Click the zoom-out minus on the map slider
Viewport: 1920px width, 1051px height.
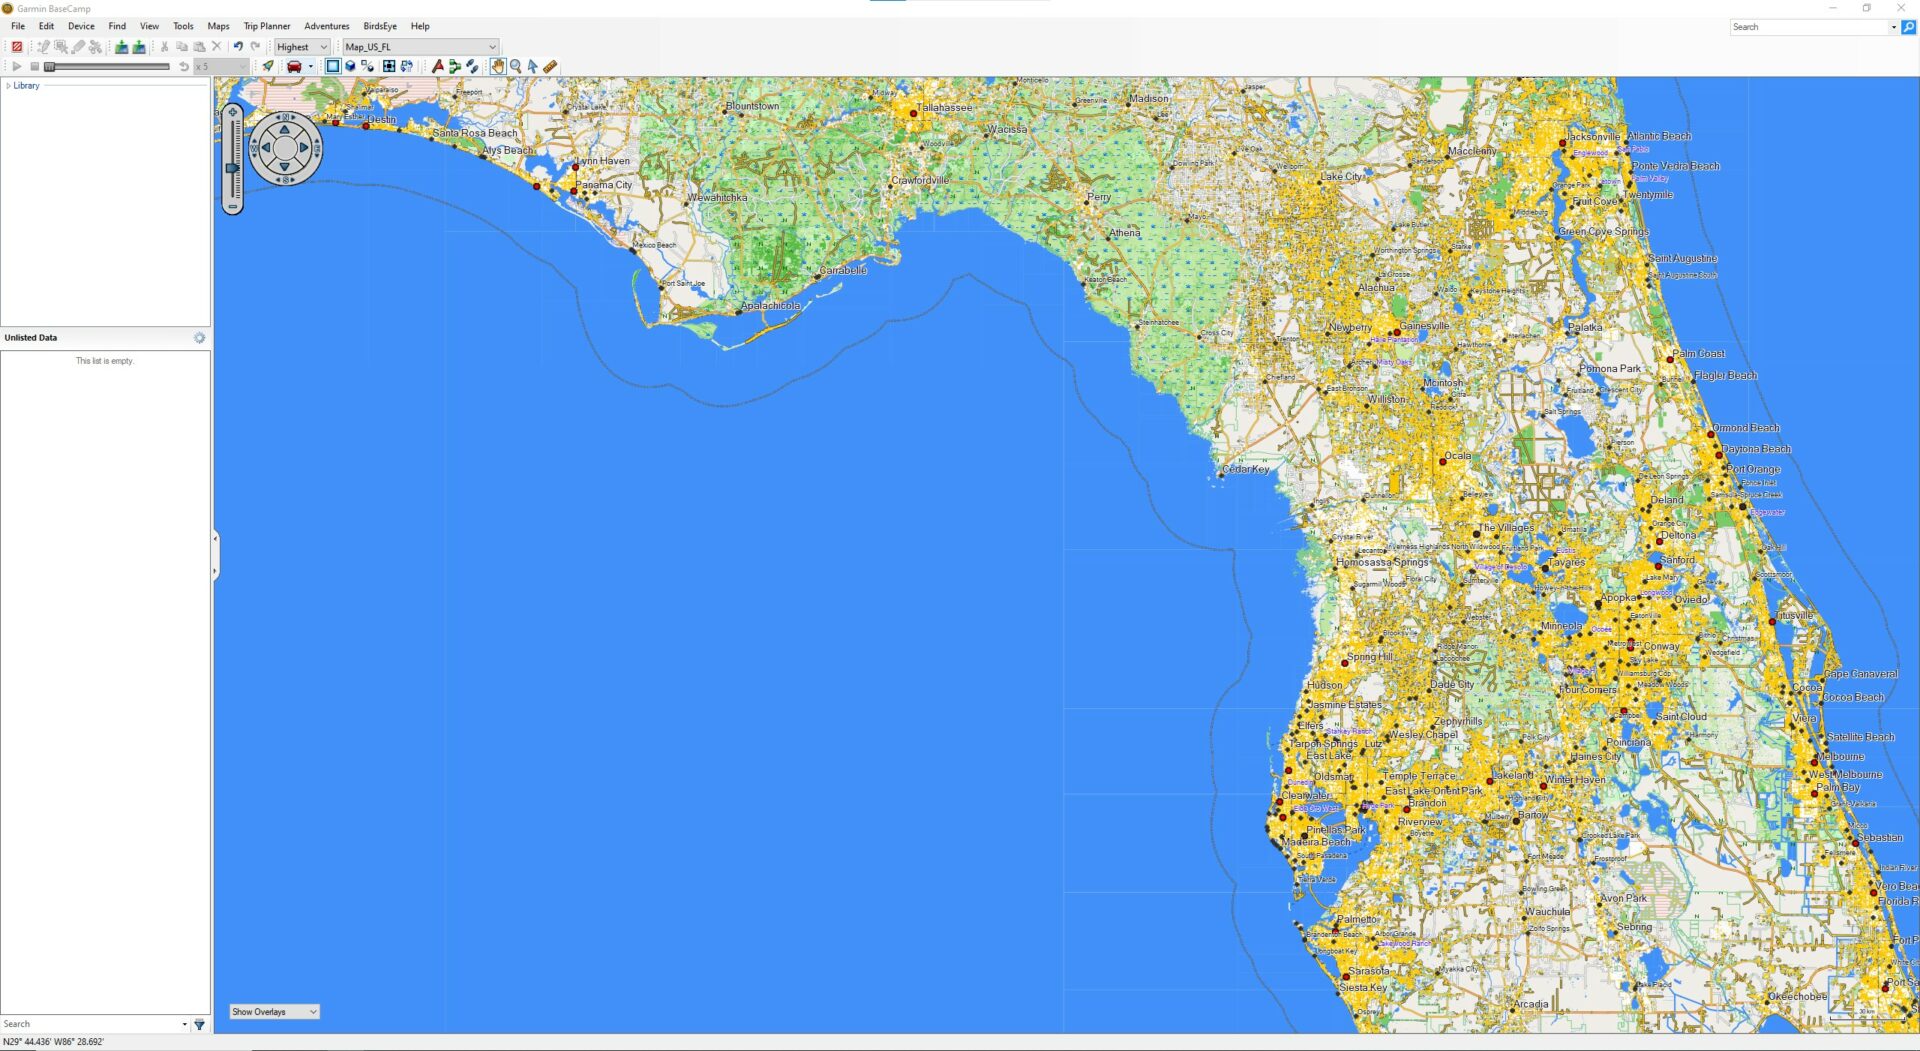tap(232, 206)
